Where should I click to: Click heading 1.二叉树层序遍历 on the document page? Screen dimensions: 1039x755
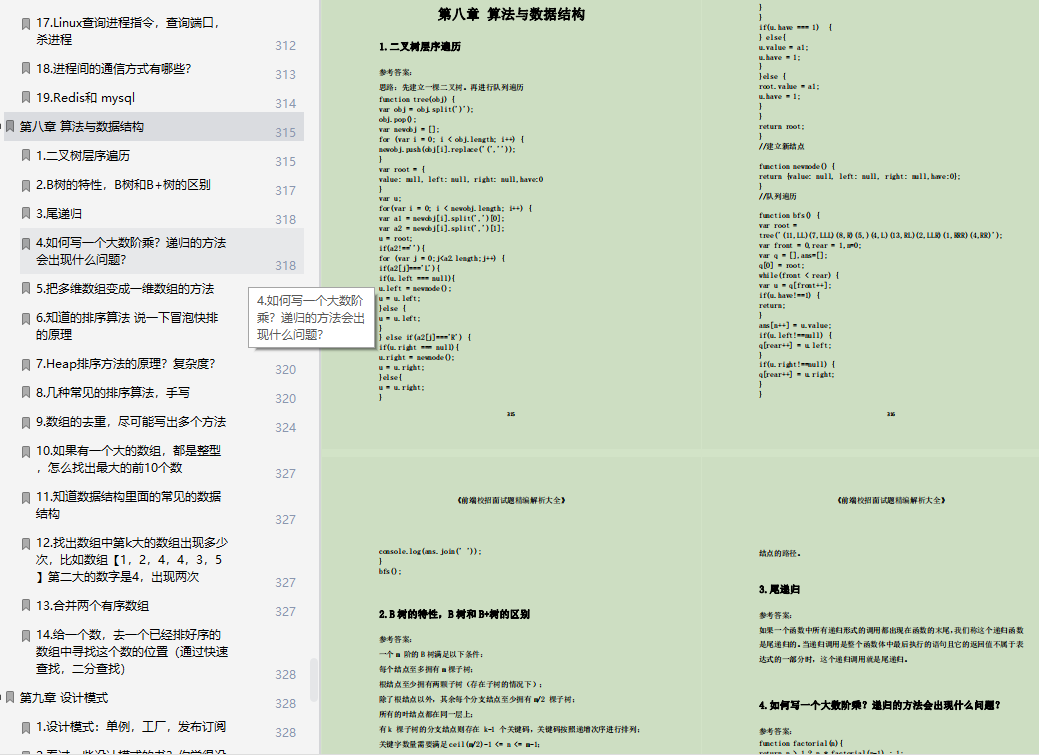point(419,46)
